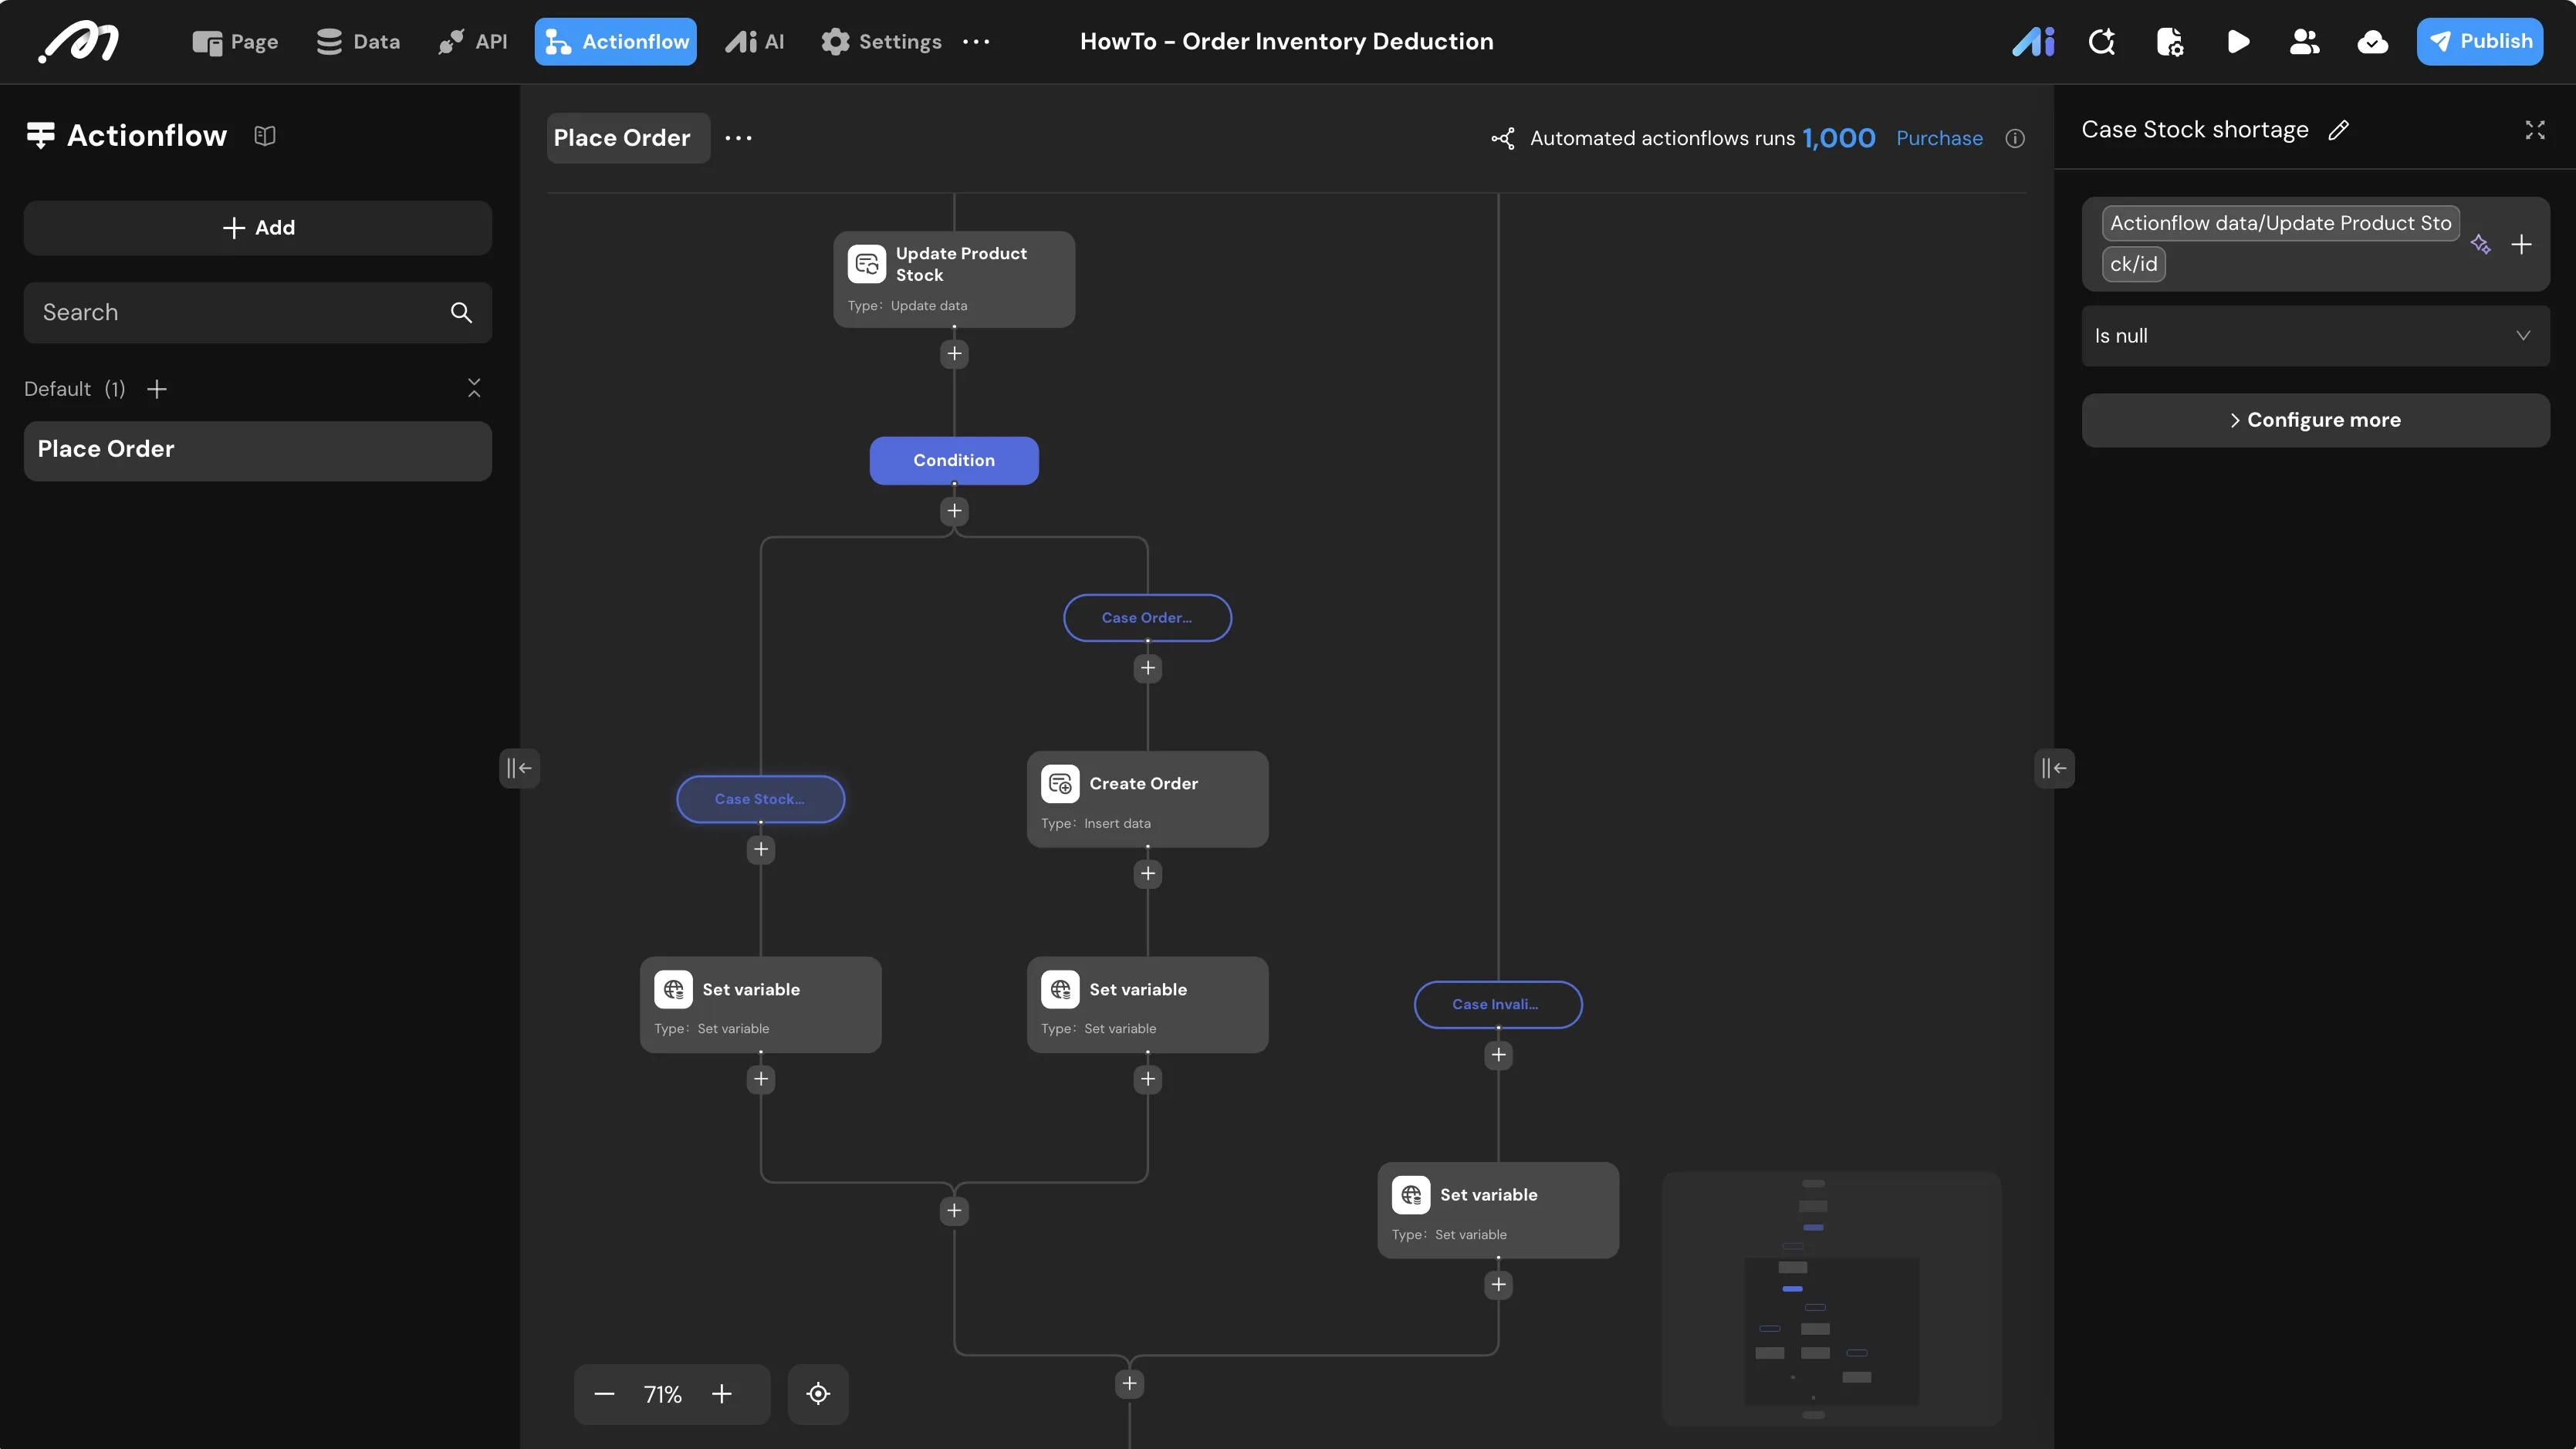Add a condition value with the plus icon

click(2522, 244)
